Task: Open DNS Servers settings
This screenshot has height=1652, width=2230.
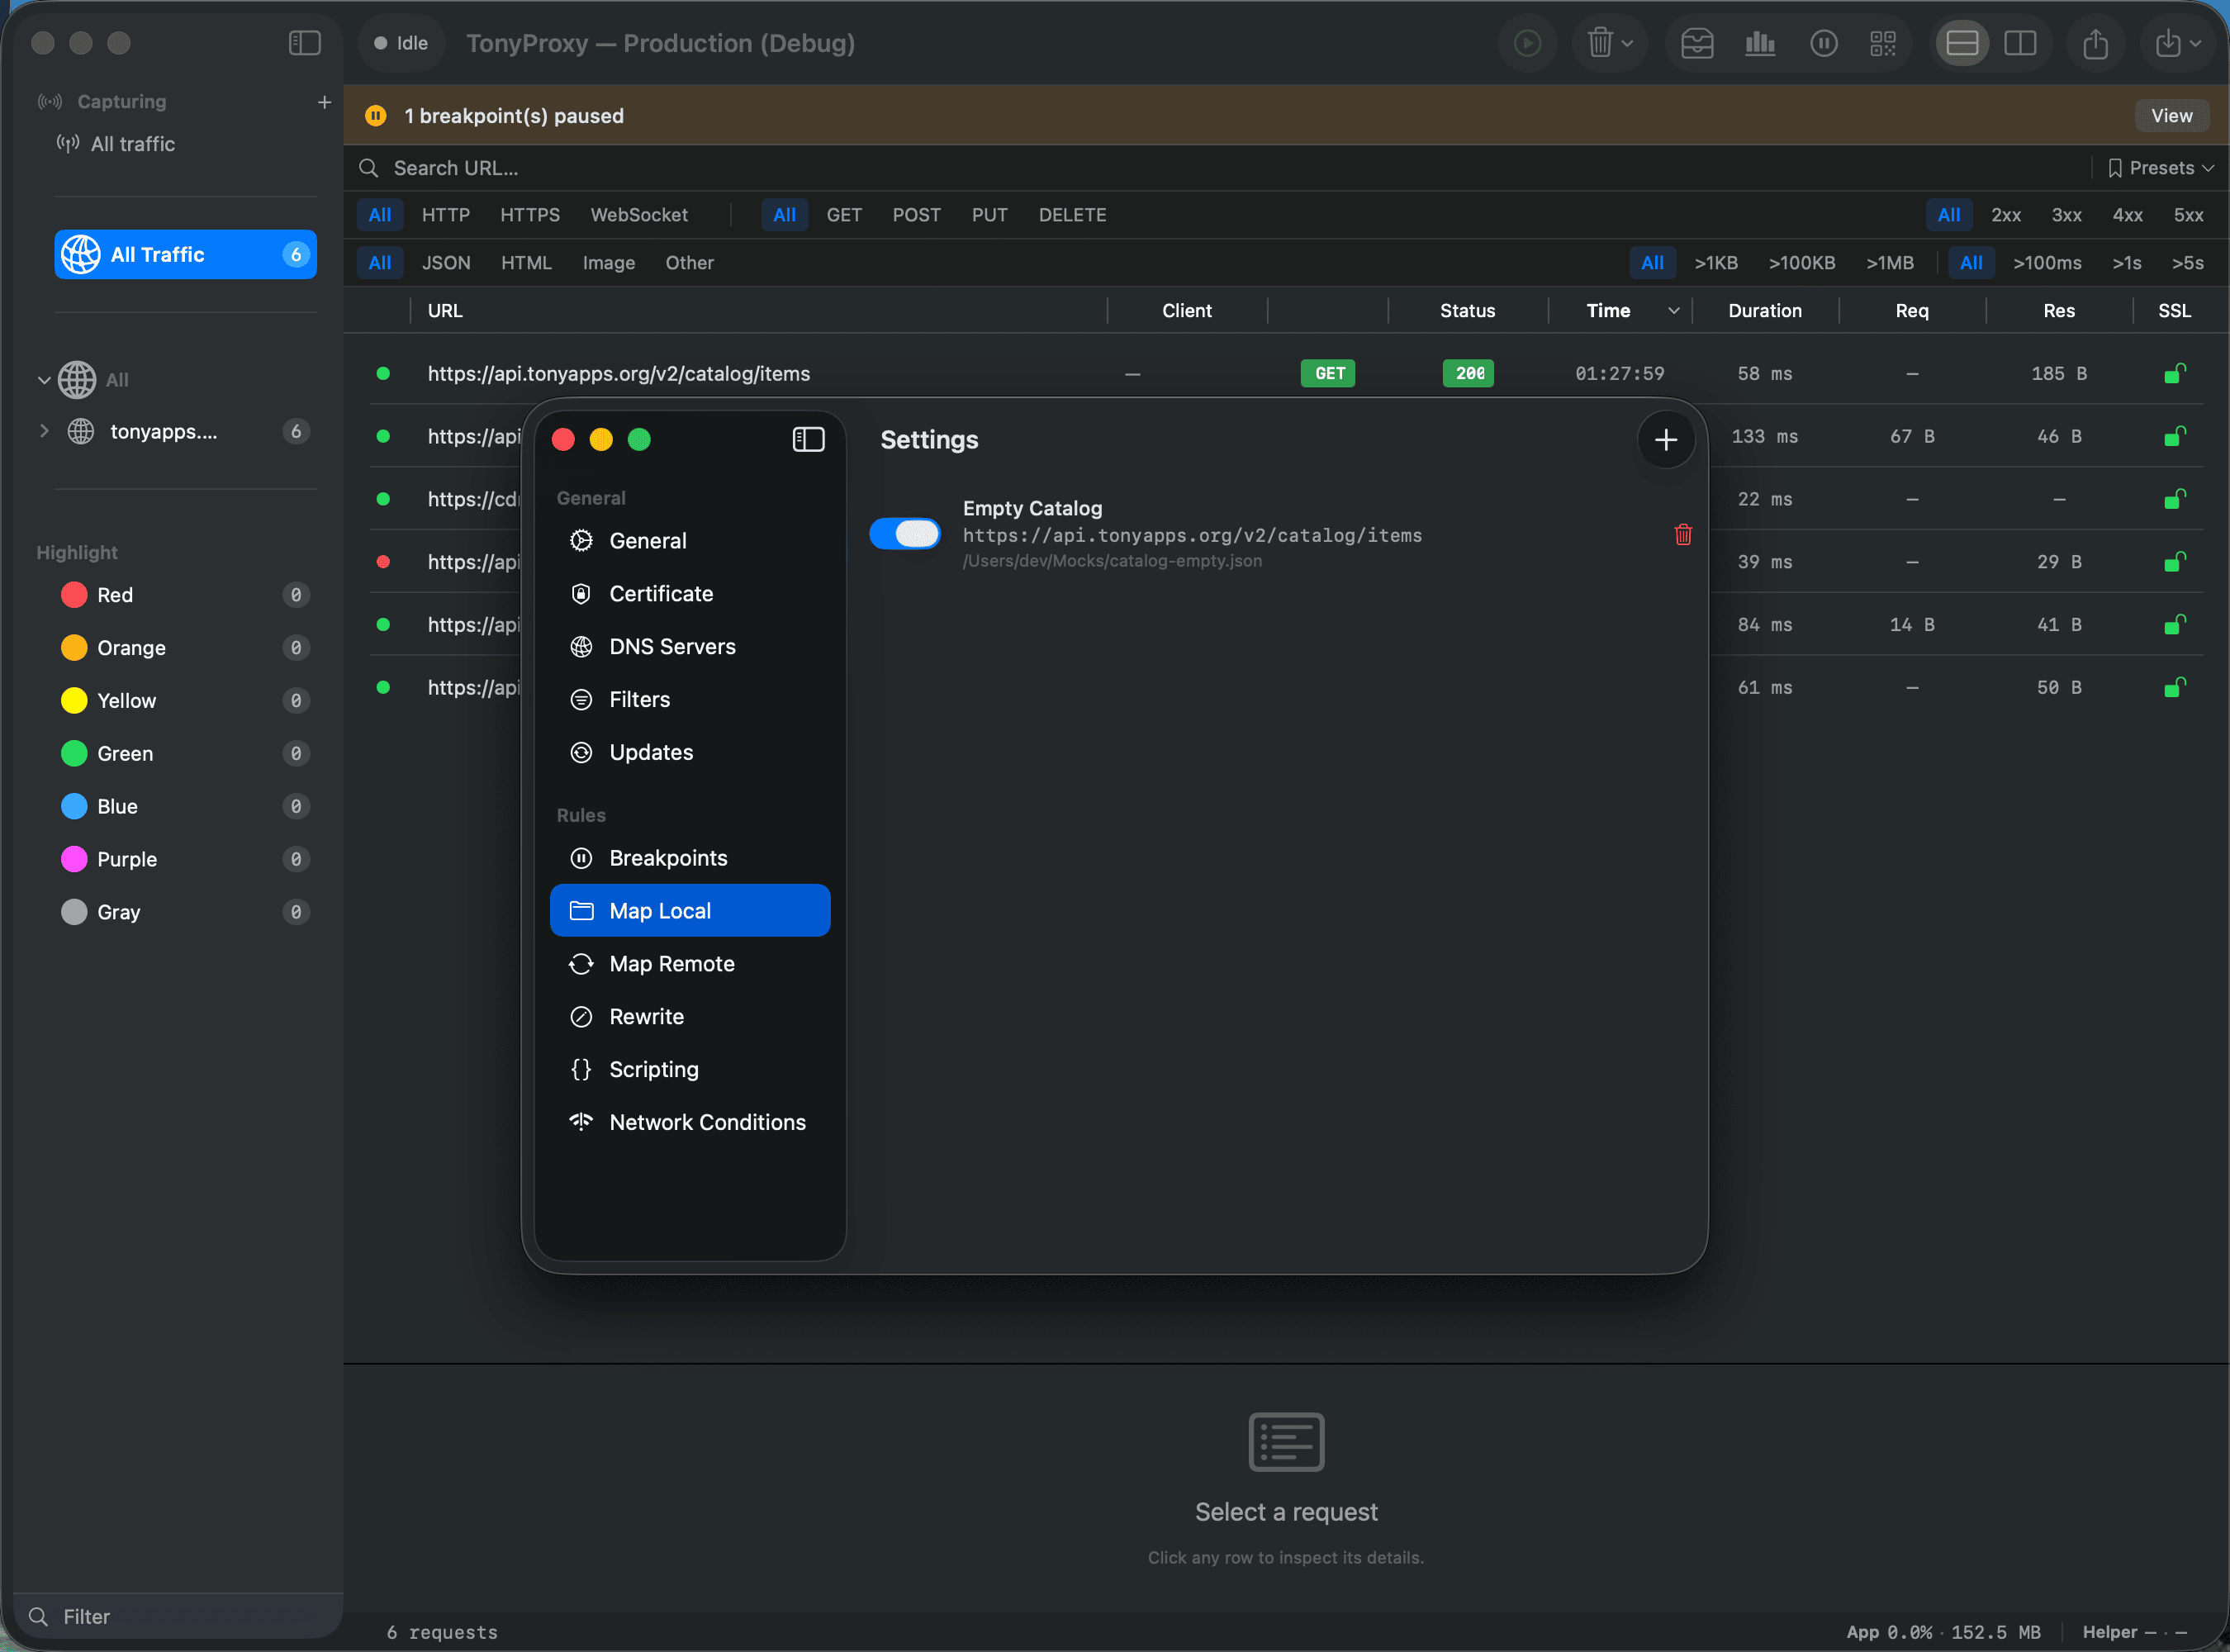Action: [690, 647]
